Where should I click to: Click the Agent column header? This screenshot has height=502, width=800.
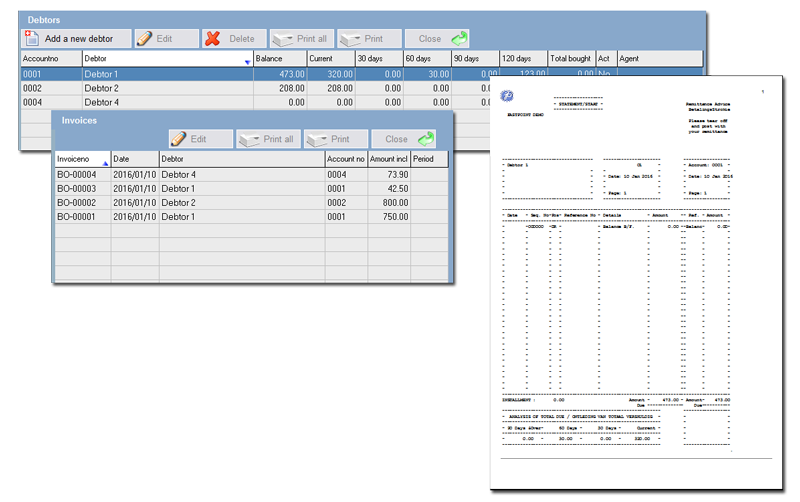[660, 58]
